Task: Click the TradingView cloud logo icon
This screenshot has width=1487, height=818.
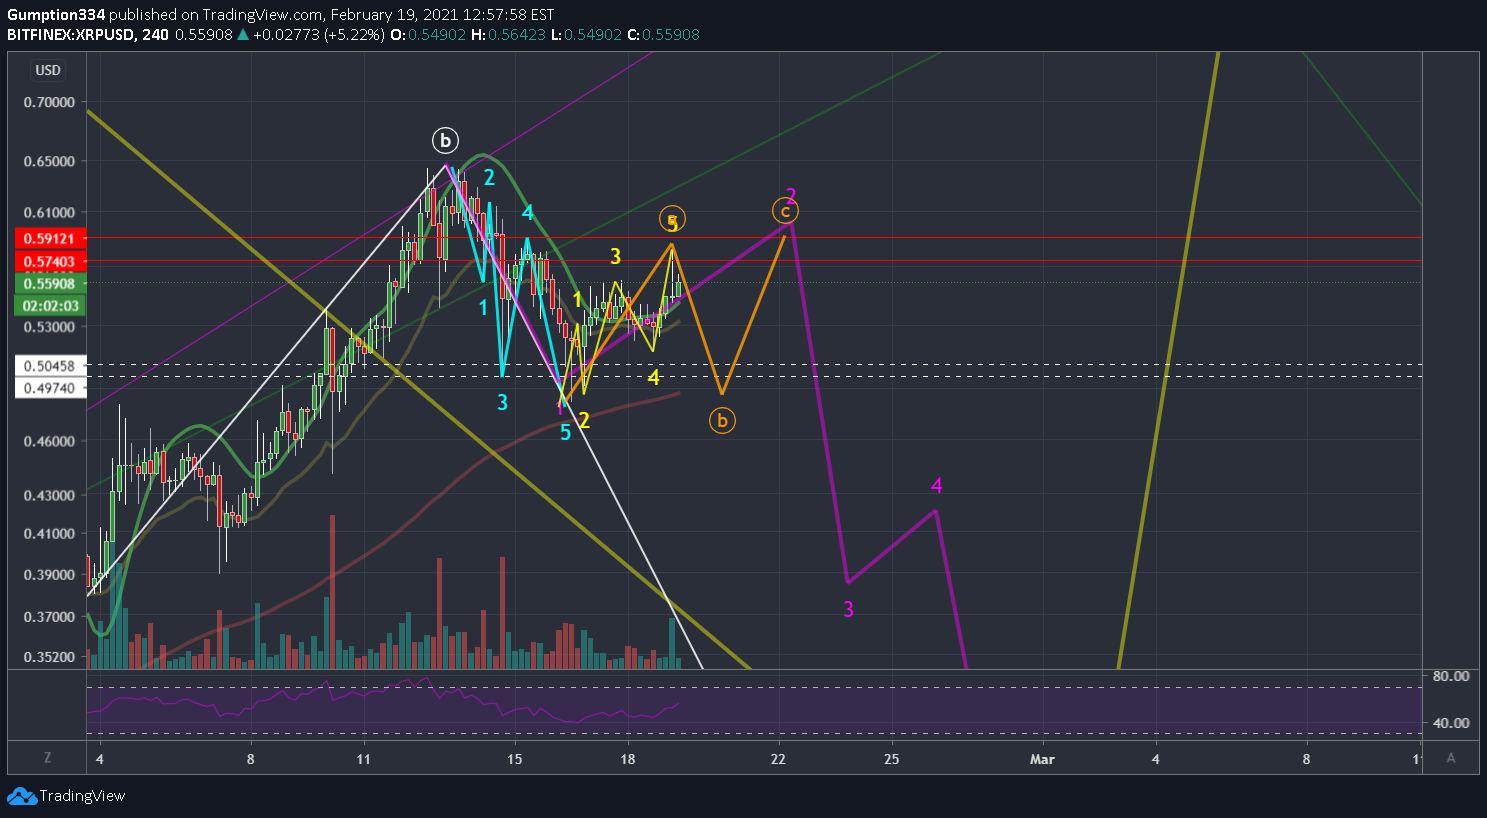Action: [x=22, y=796]
